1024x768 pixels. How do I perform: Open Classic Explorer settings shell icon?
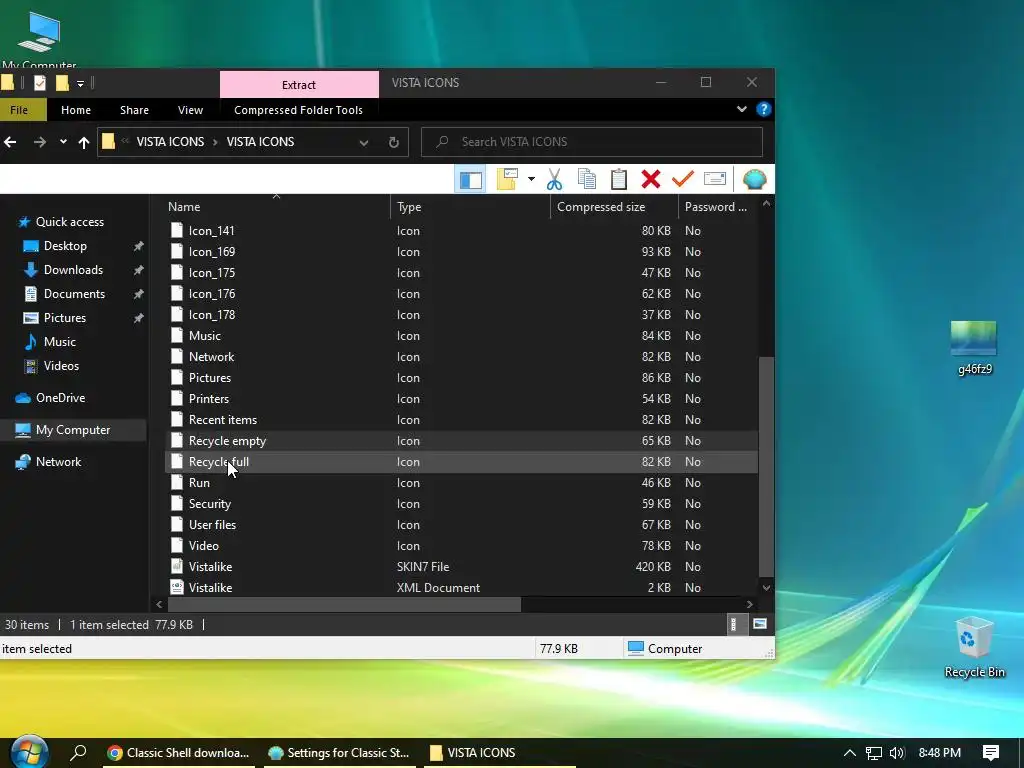pos(754,179)
